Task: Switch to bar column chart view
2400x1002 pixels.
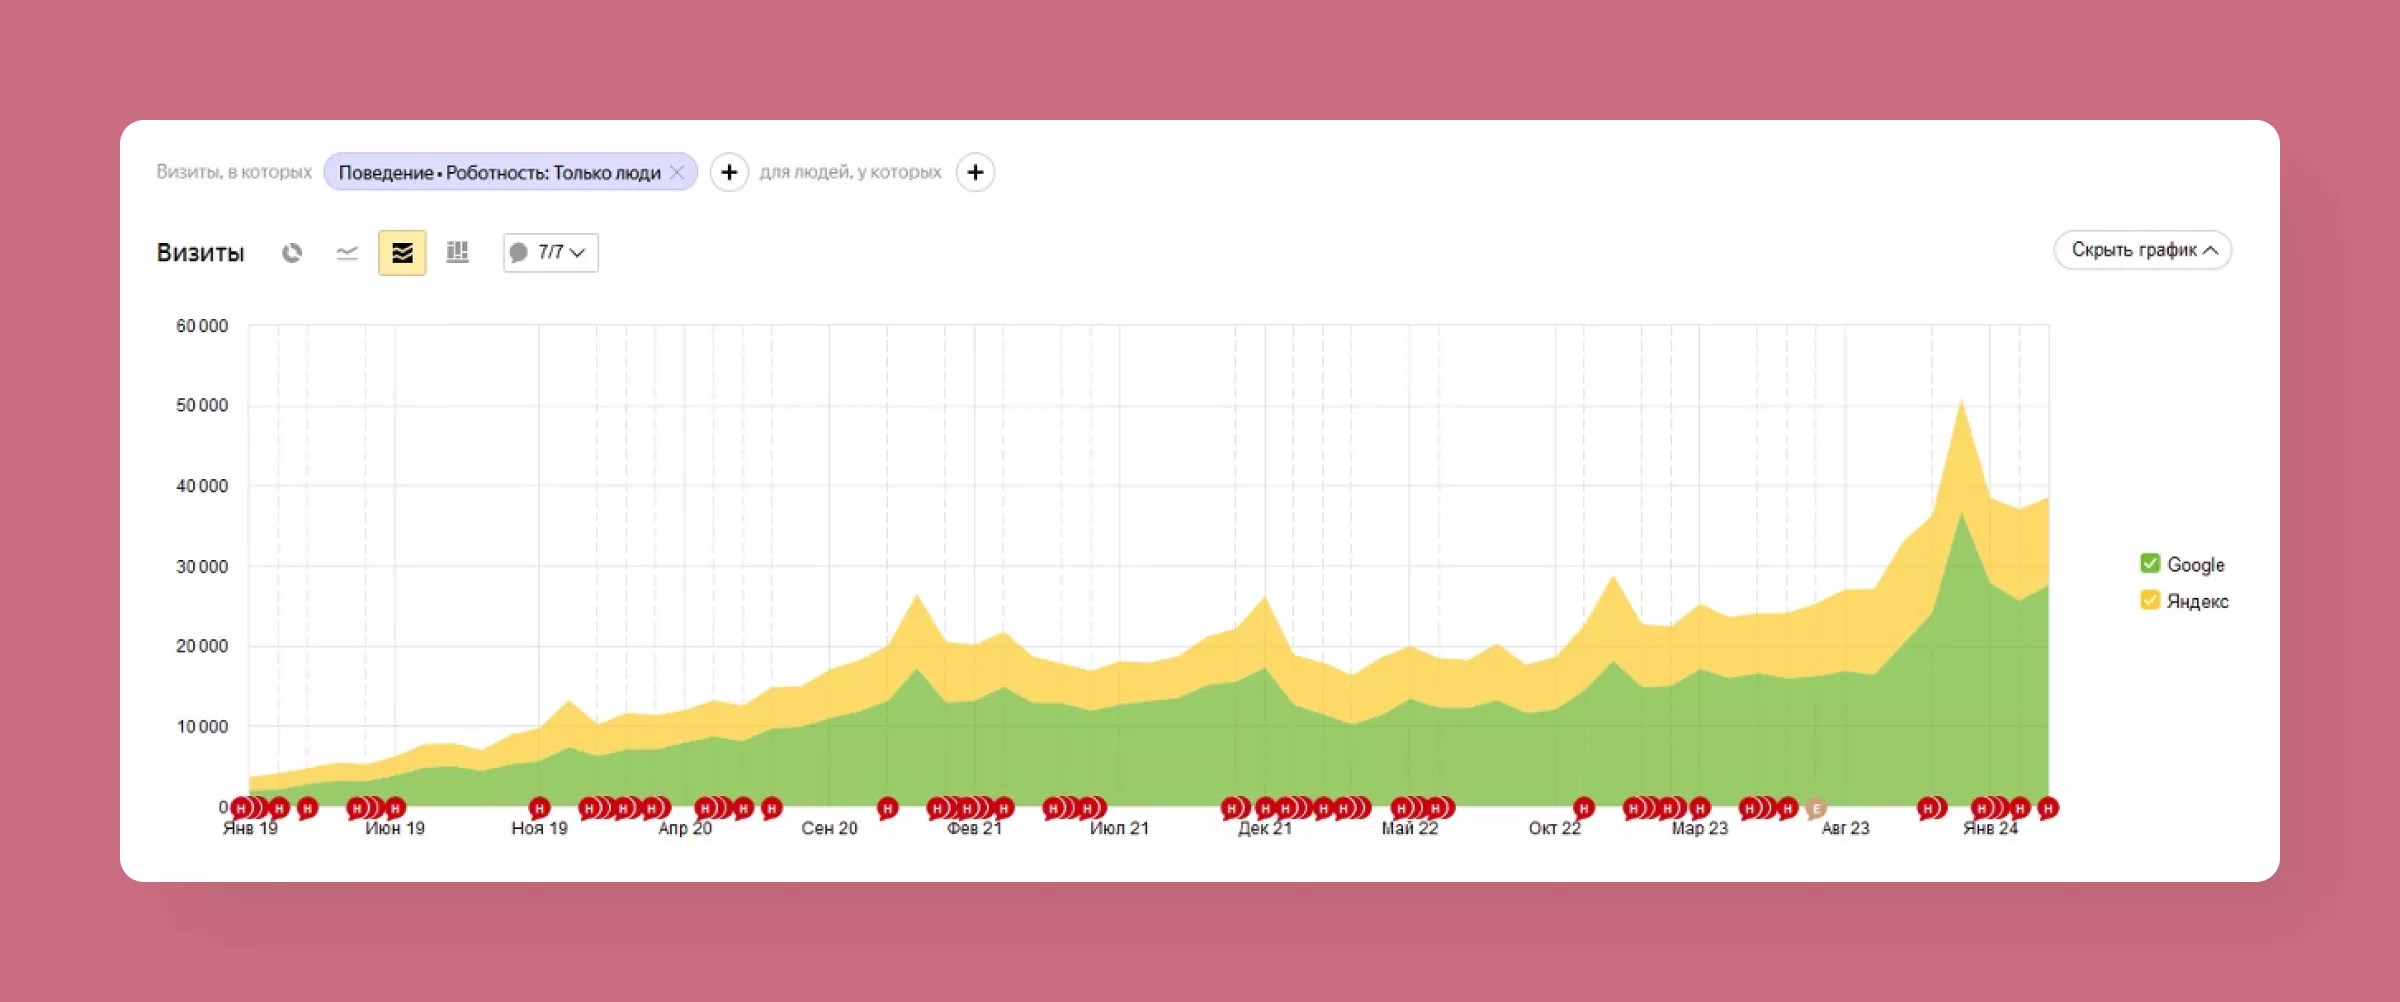Action: (457, 253)
